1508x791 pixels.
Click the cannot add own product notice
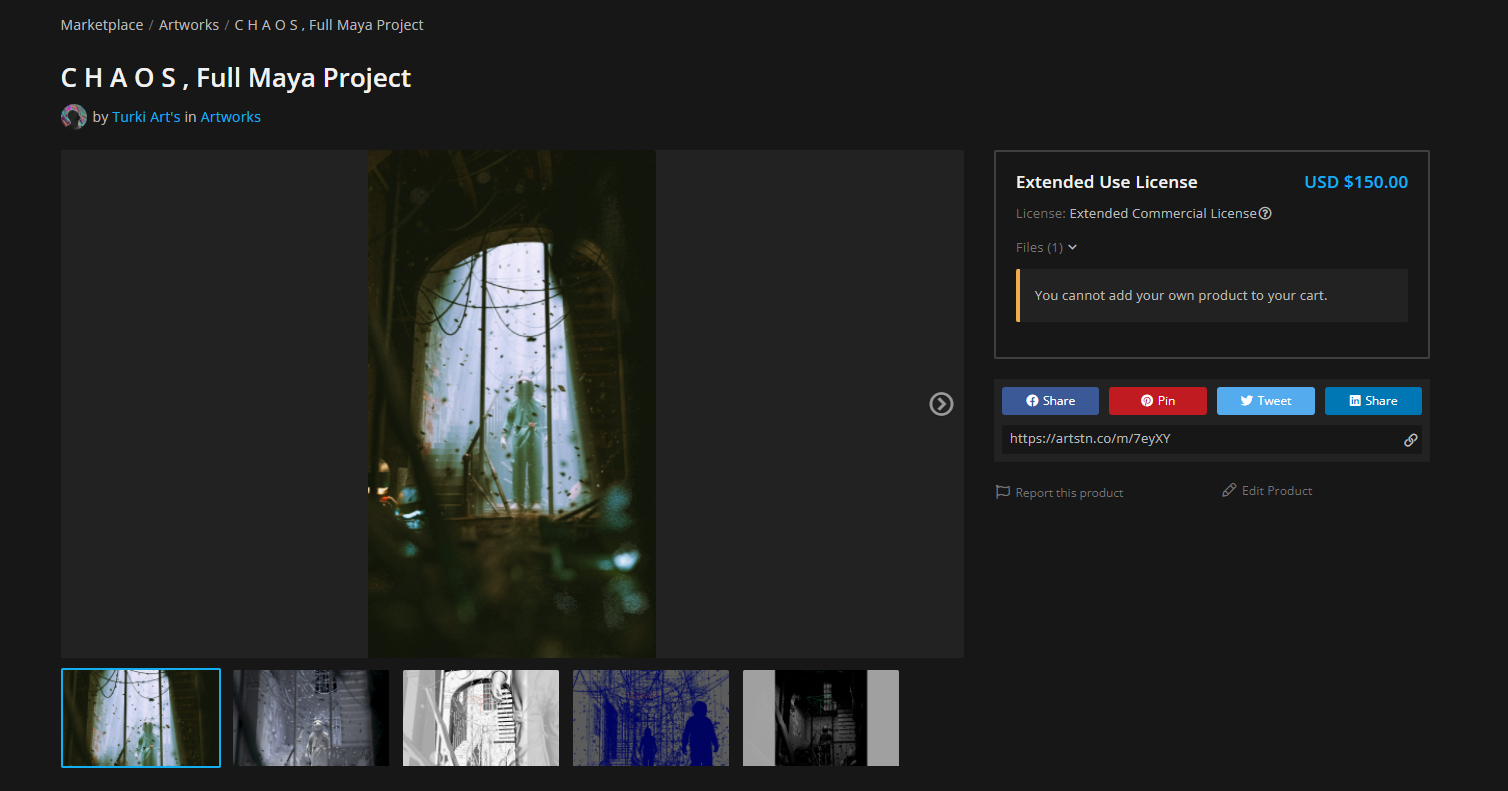tap(1212, 295)
